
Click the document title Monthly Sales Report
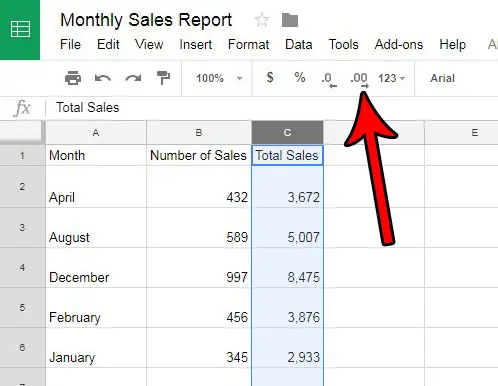pyautogui.click(x=146, y=20)
